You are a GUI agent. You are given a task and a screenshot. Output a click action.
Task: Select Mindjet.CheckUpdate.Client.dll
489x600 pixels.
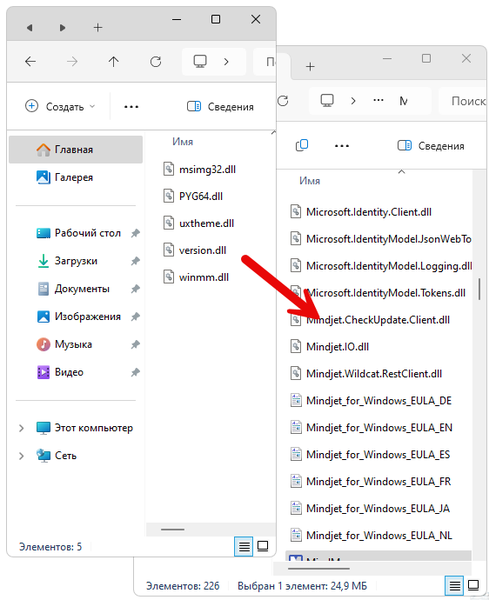click(370, 320)
